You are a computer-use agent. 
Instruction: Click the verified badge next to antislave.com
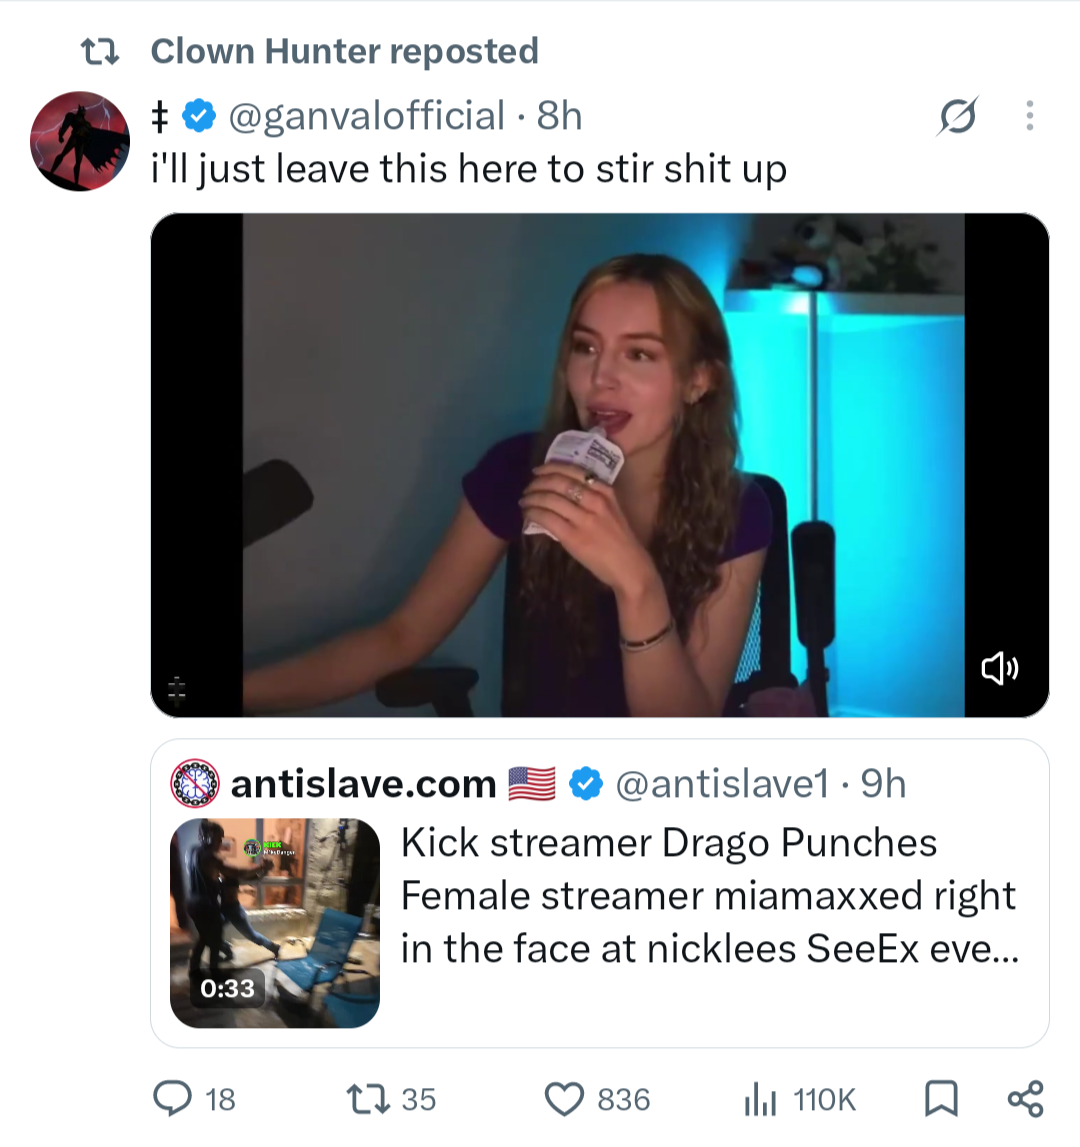coord(585,783)
